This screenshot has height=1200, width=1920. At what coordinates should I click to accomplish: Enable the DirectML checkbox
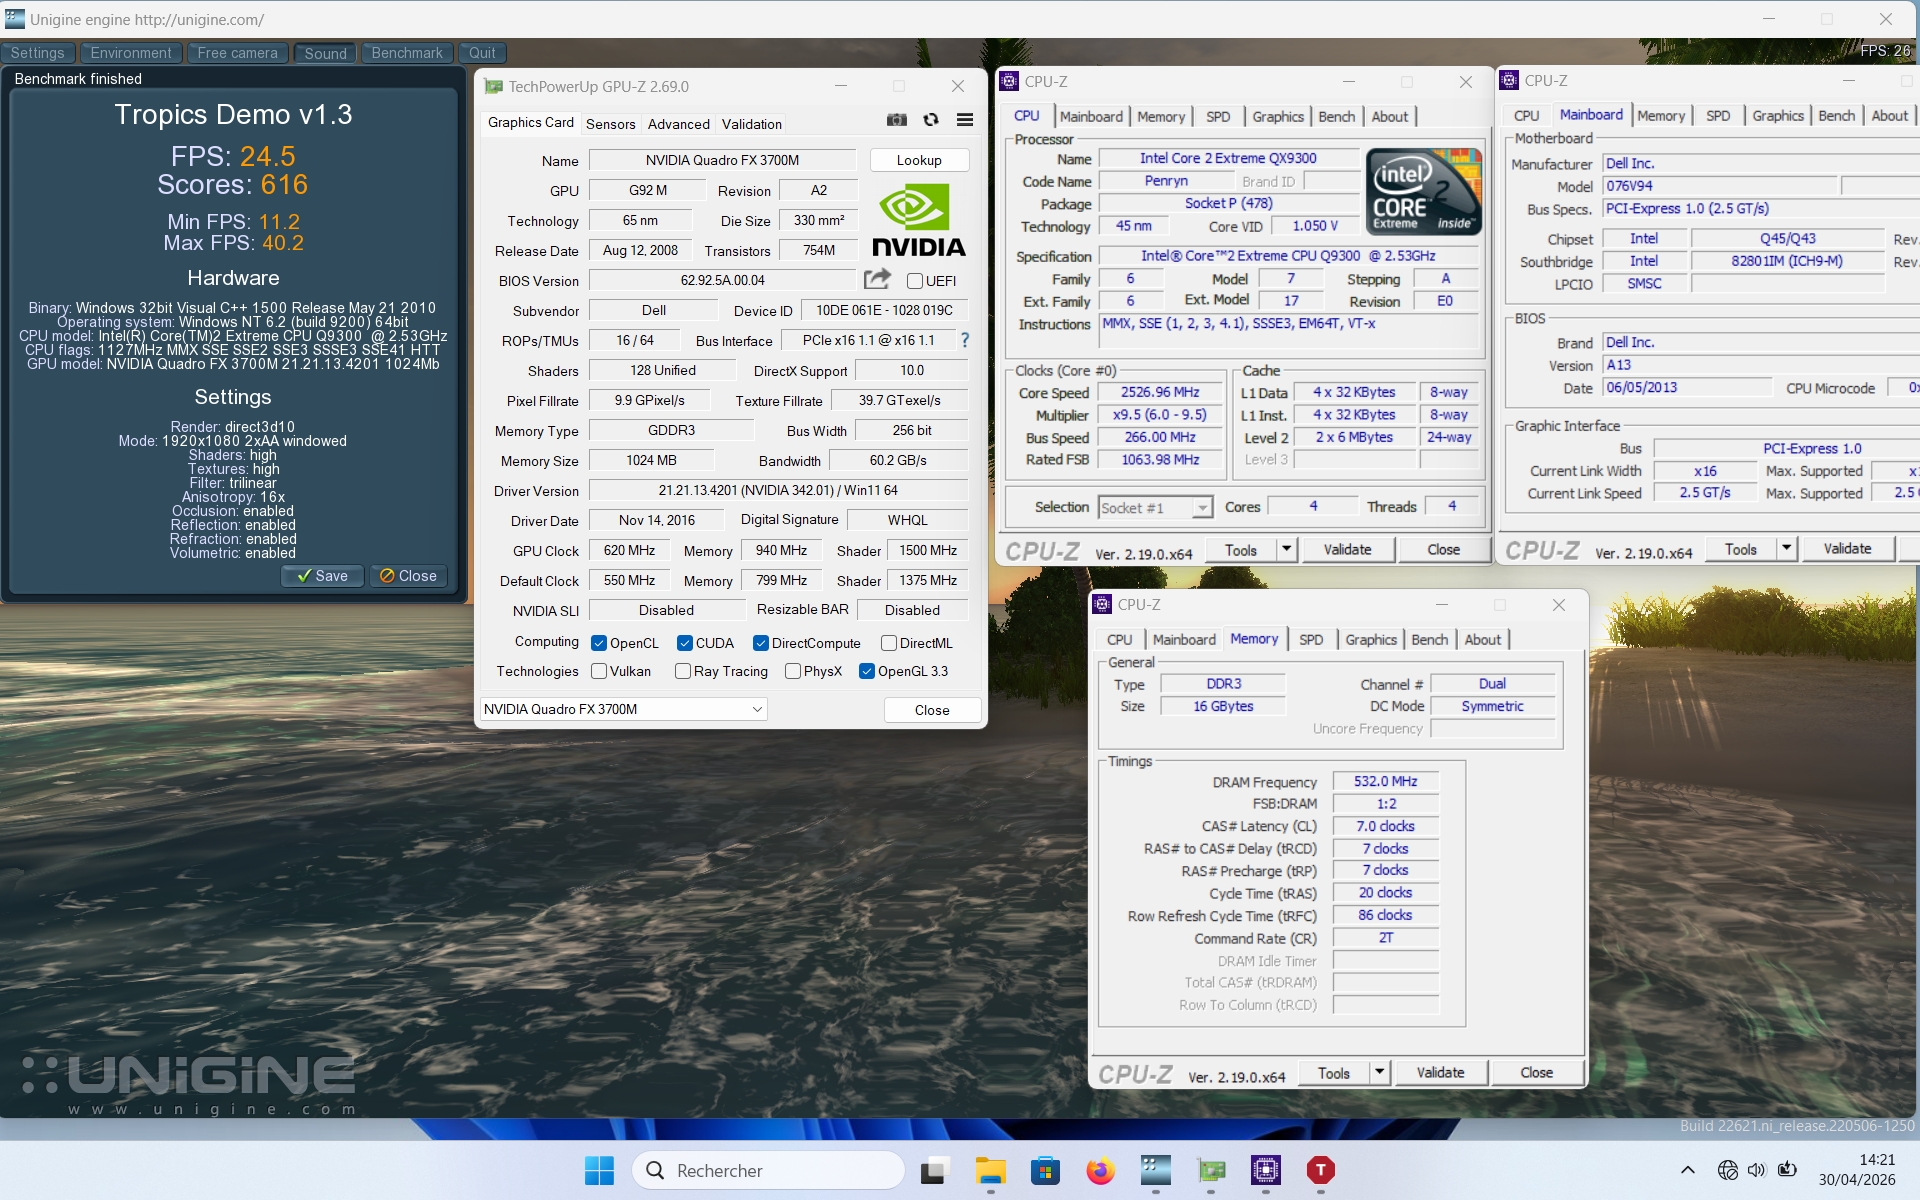tap(889, 643)
